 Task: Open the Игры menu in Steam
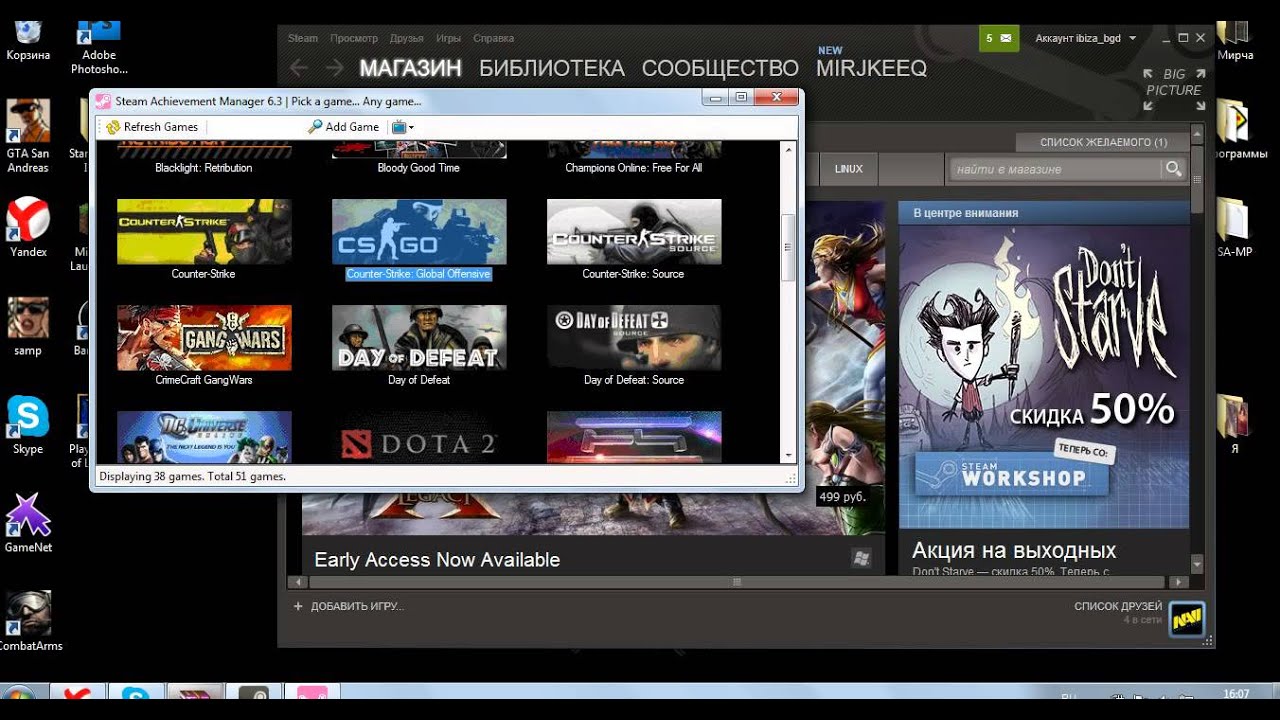click(448, 38)
